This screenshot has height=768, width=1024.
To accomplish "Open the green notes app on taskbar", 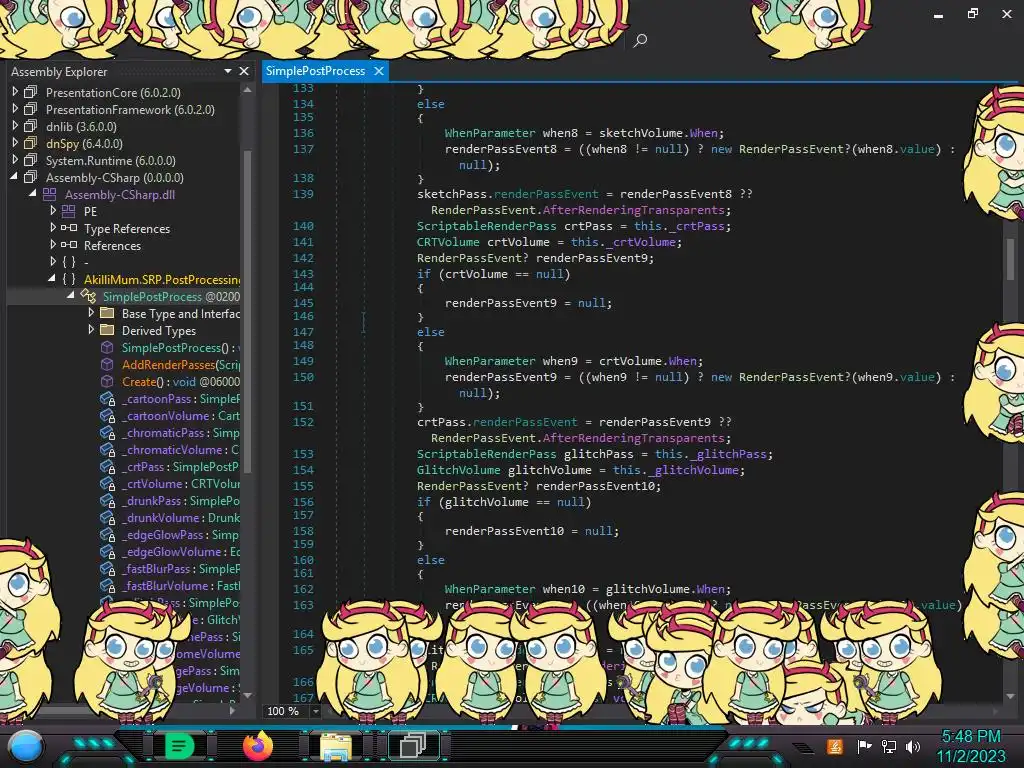I will tap(180, 745).
